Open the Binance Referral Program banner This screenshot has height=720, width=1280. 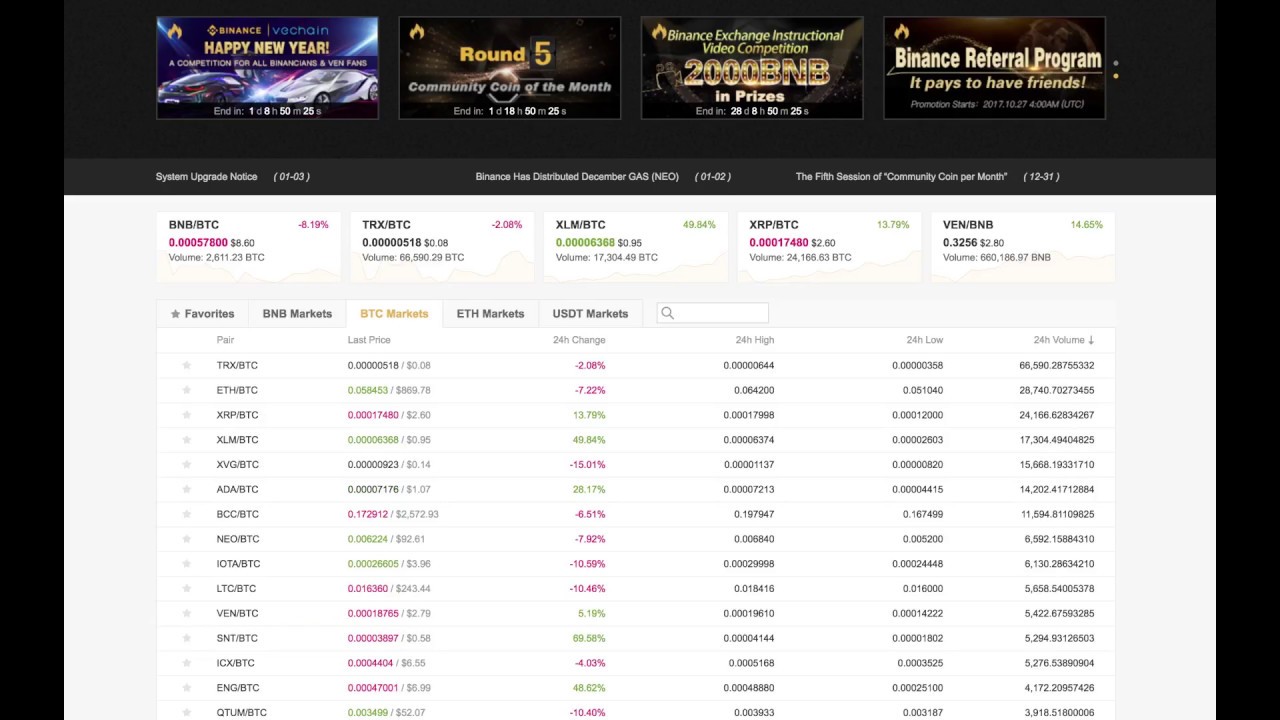coord(994,68)
